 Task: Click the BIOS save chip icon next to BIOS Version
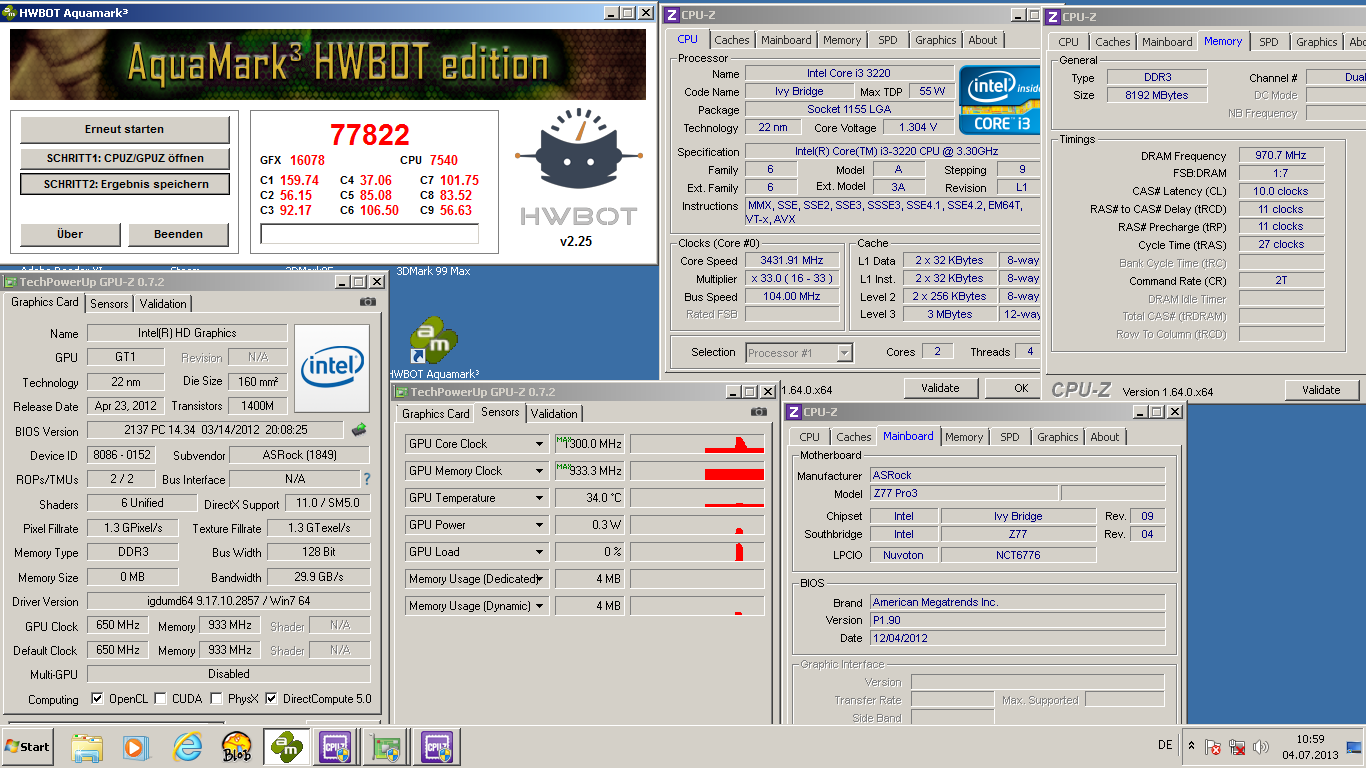point(359,430)
